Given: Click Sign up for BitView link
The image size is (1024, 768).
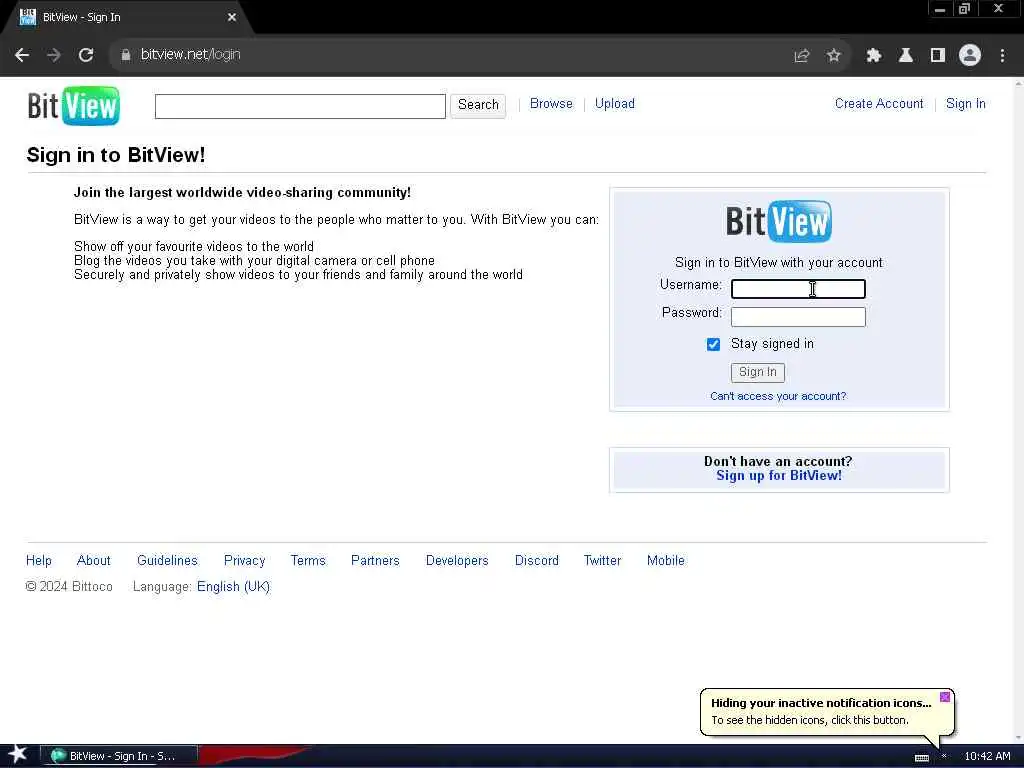Looking at the screenshot, I should pos(778,475).
